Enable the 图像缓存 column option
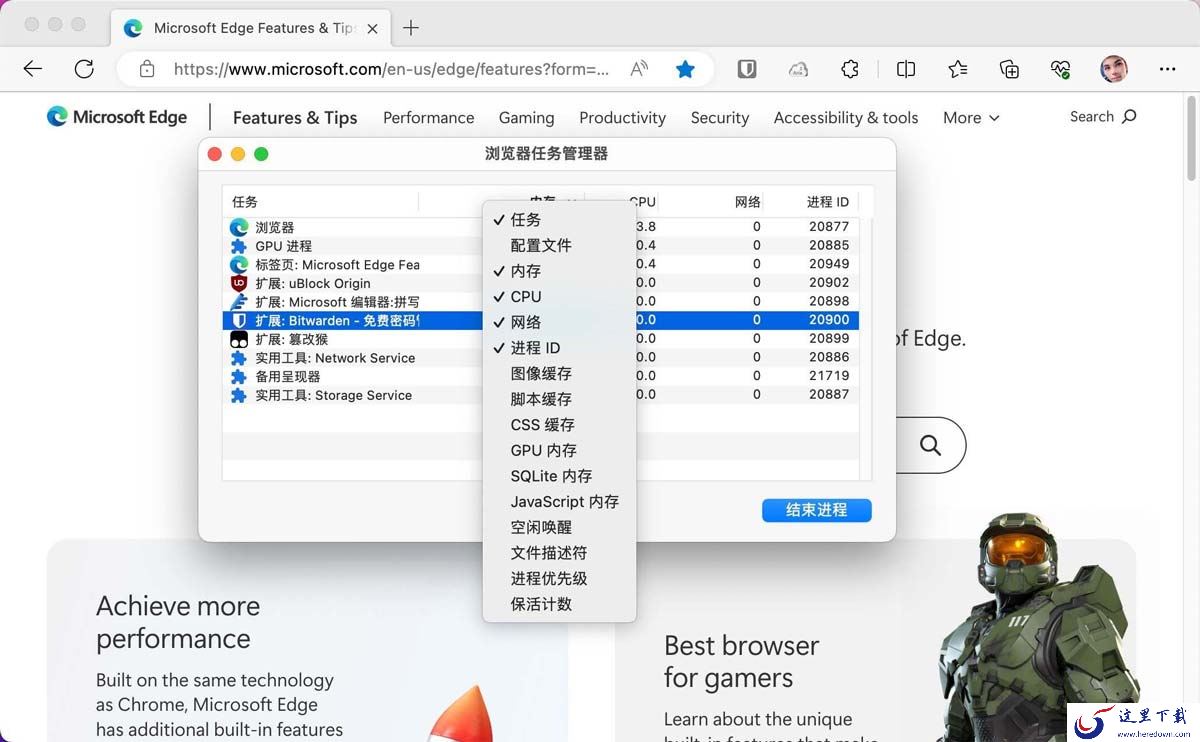Screen dimensions: 1200x742 (559, 373)
